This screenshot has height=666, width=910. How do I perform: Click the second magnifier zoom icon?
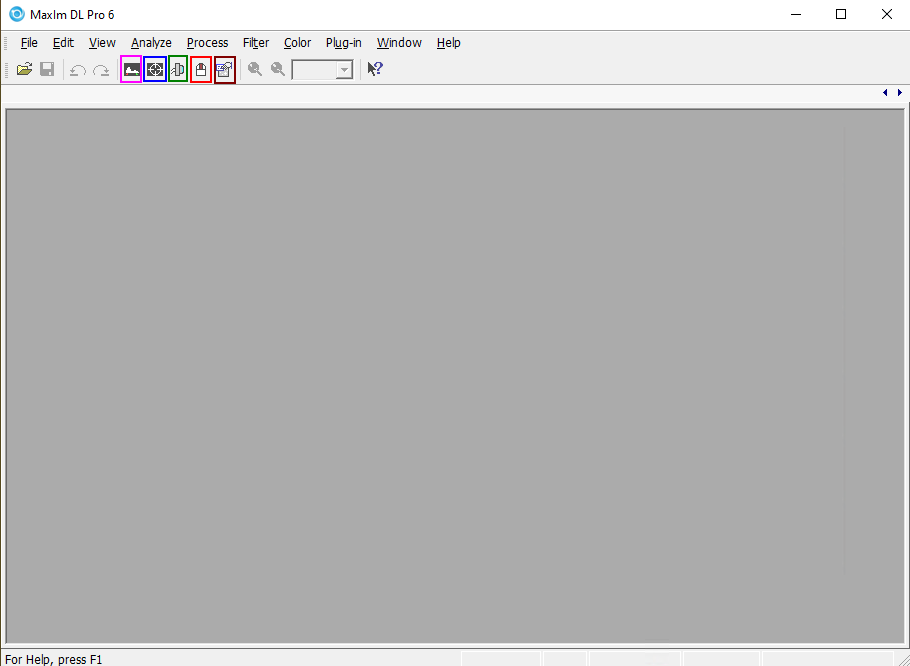point(278,70)
